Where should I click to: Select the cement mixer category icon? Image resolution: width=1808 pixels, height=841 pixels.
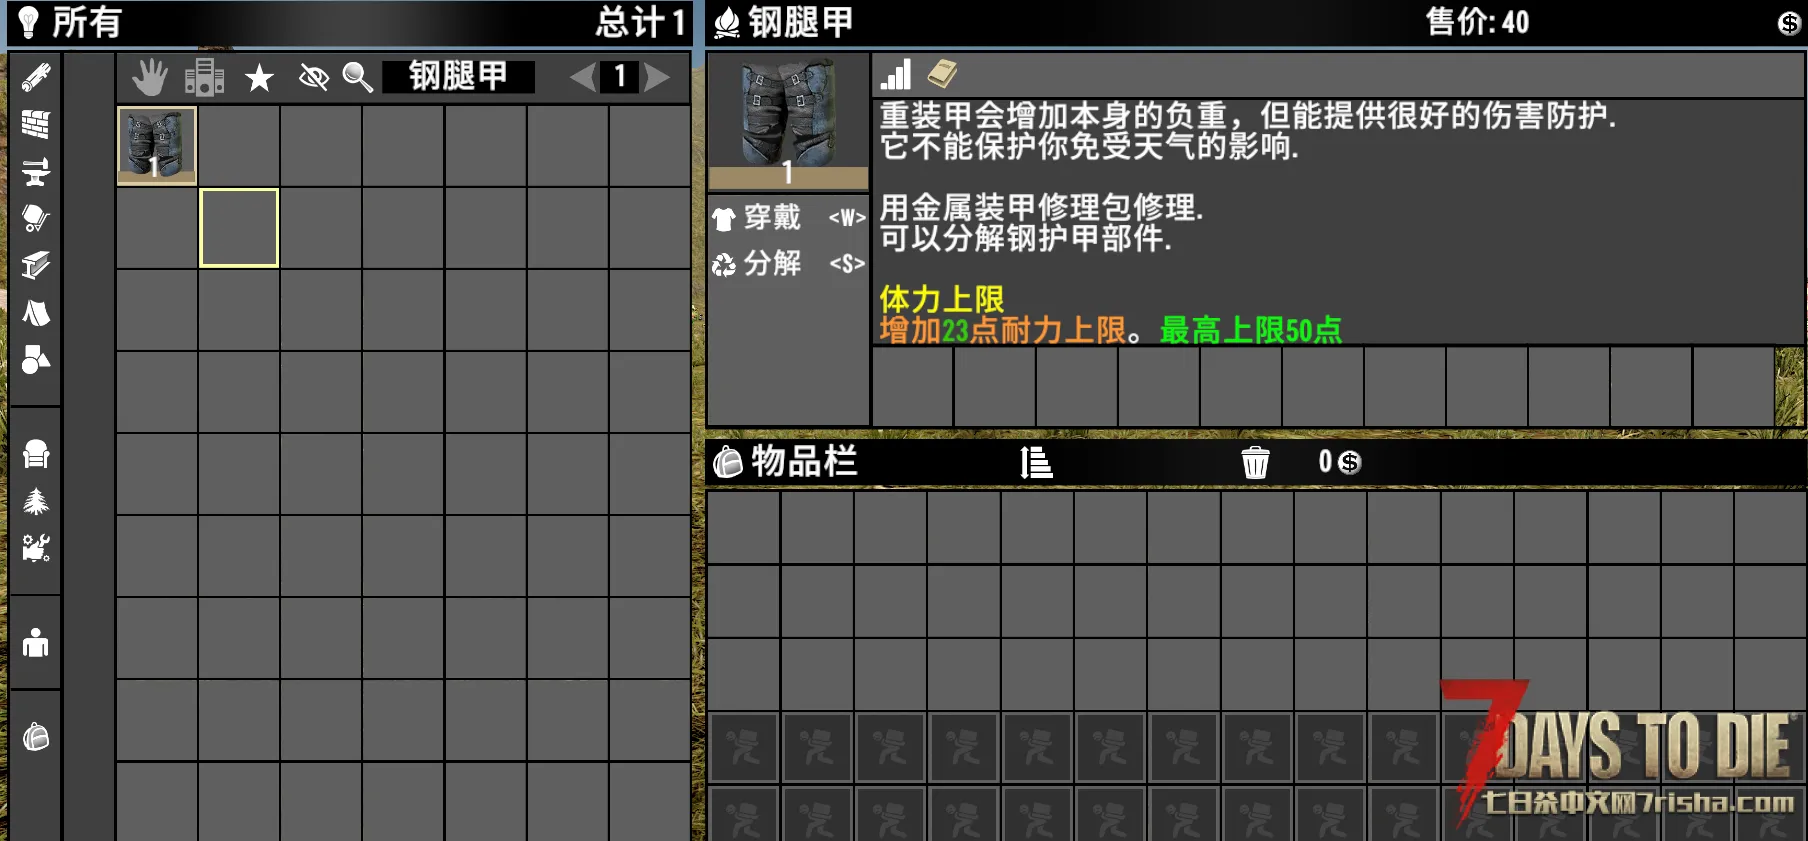pyautogui.click(x=36, y=218)
